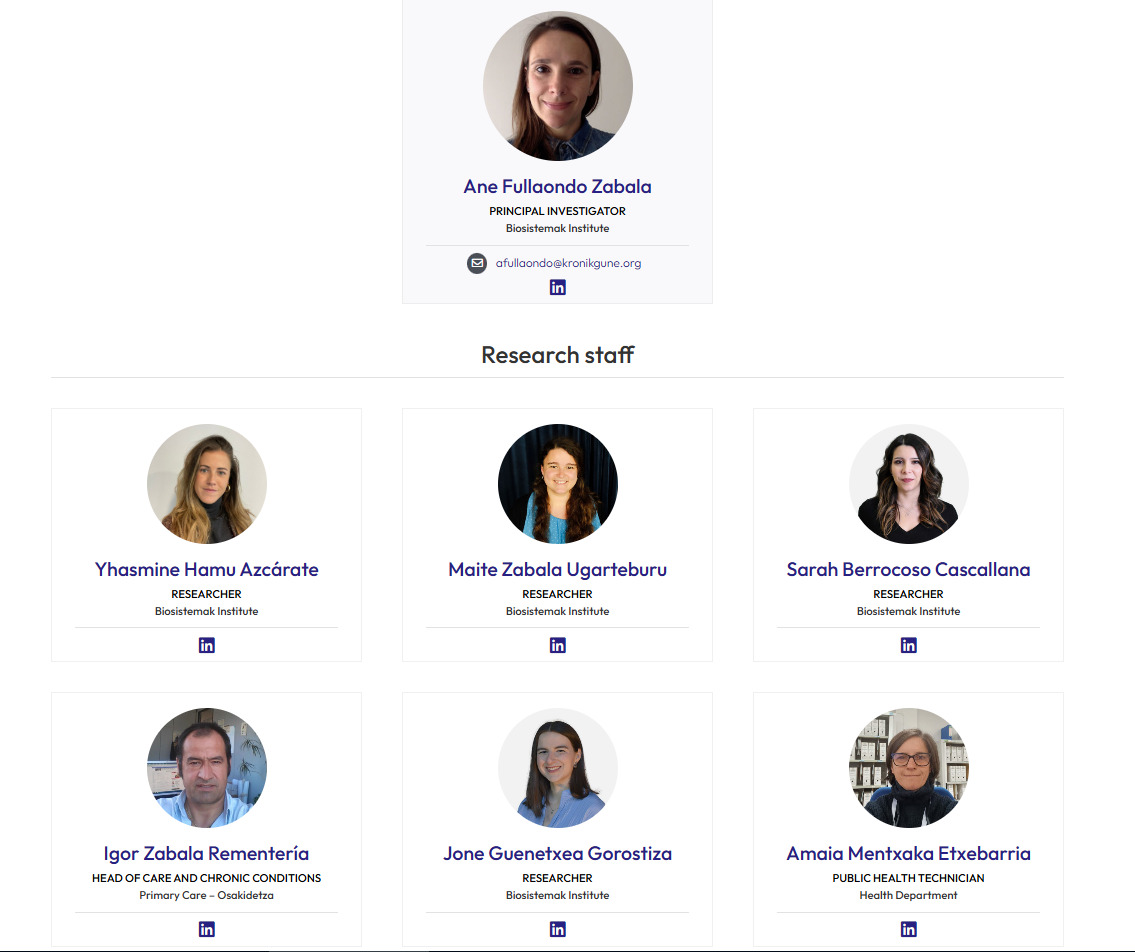Viewport: 1135px width, 952px height.
Task: Open Jone Guenetxea Gorostiza's LinkedIn icon
Action: click(557, 929)
